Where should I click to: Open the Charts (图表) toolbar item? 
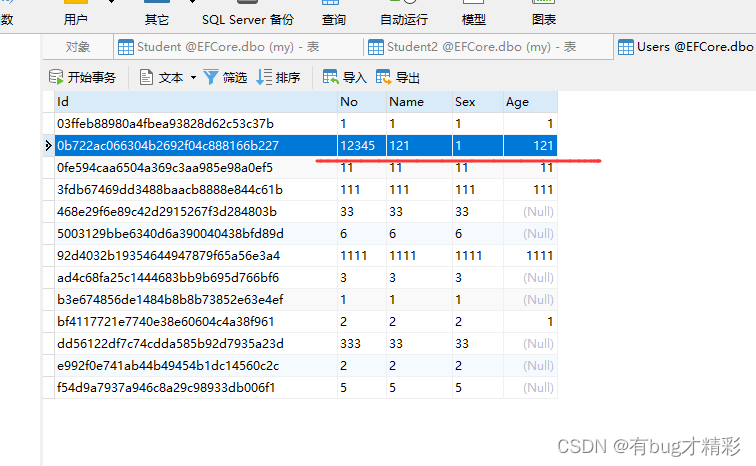pos(544,14)
